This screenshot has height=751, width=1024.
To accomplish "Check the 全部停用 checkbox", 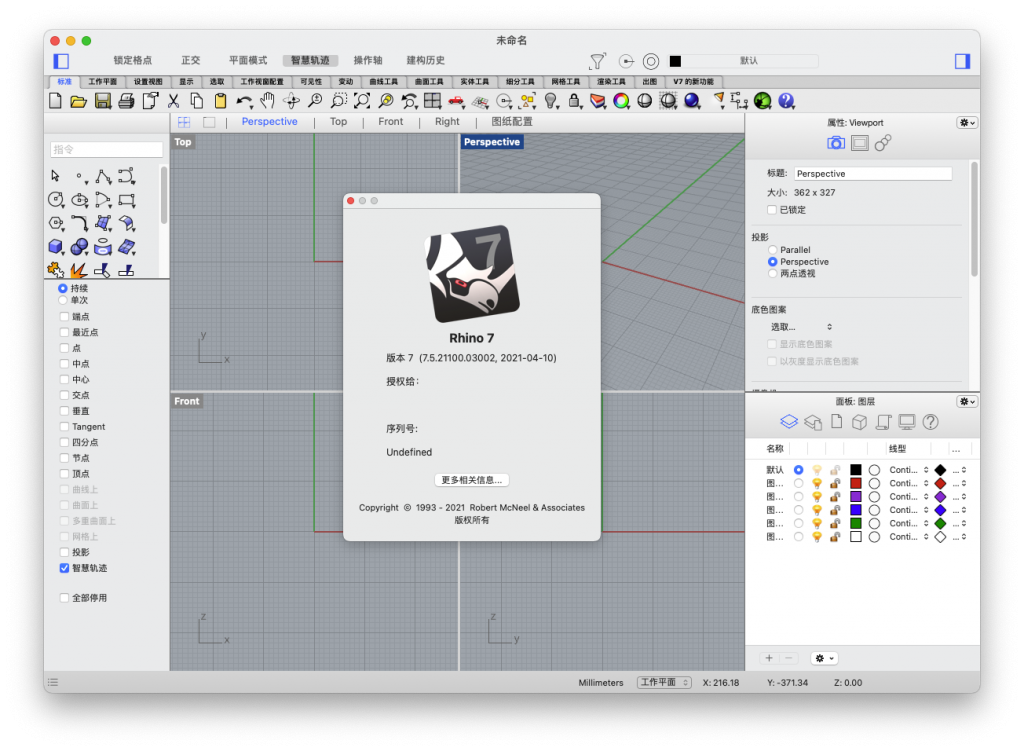I will click(64, 598).
